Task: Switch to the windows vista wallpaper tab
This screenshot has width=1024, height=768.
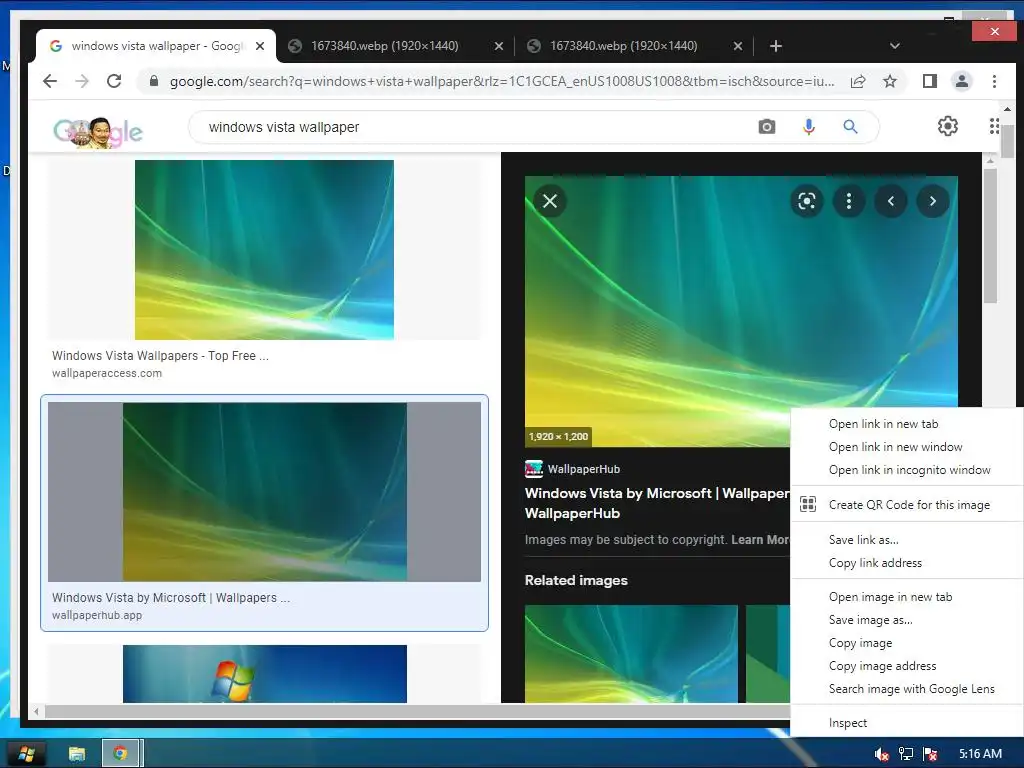Action: [156, 46]
